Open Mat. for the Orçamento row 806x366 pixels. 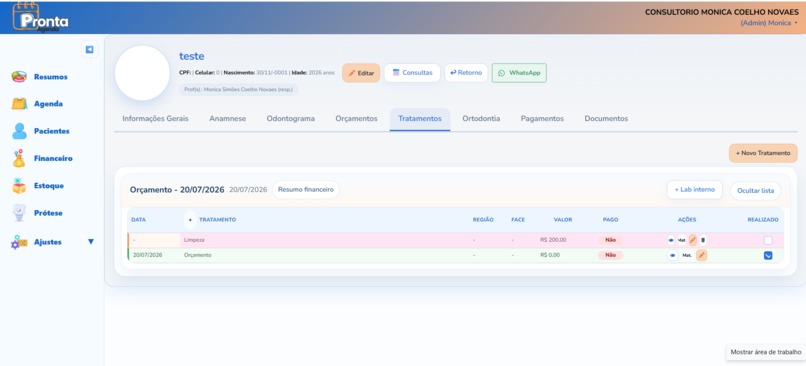point(687,255)
